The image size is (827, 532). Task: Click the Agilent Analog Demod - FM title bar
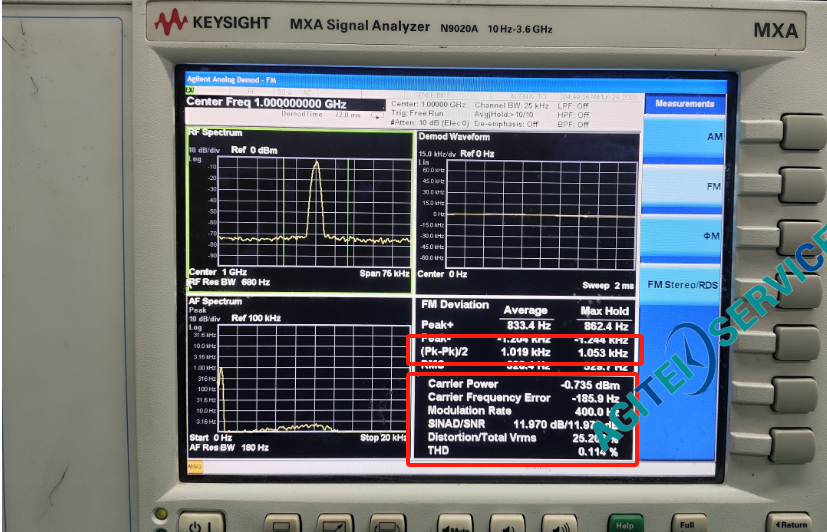[231, 79]
